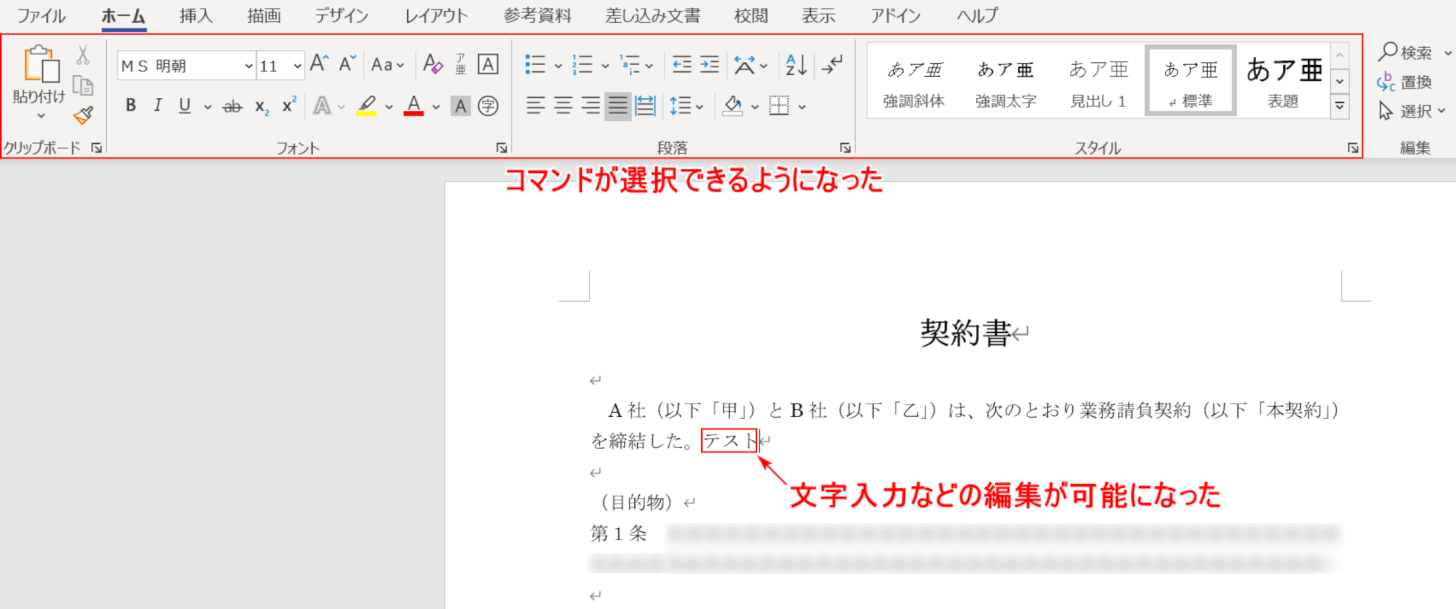Open the font size dropdown
1456x609 pixels.
coord(297,66)
